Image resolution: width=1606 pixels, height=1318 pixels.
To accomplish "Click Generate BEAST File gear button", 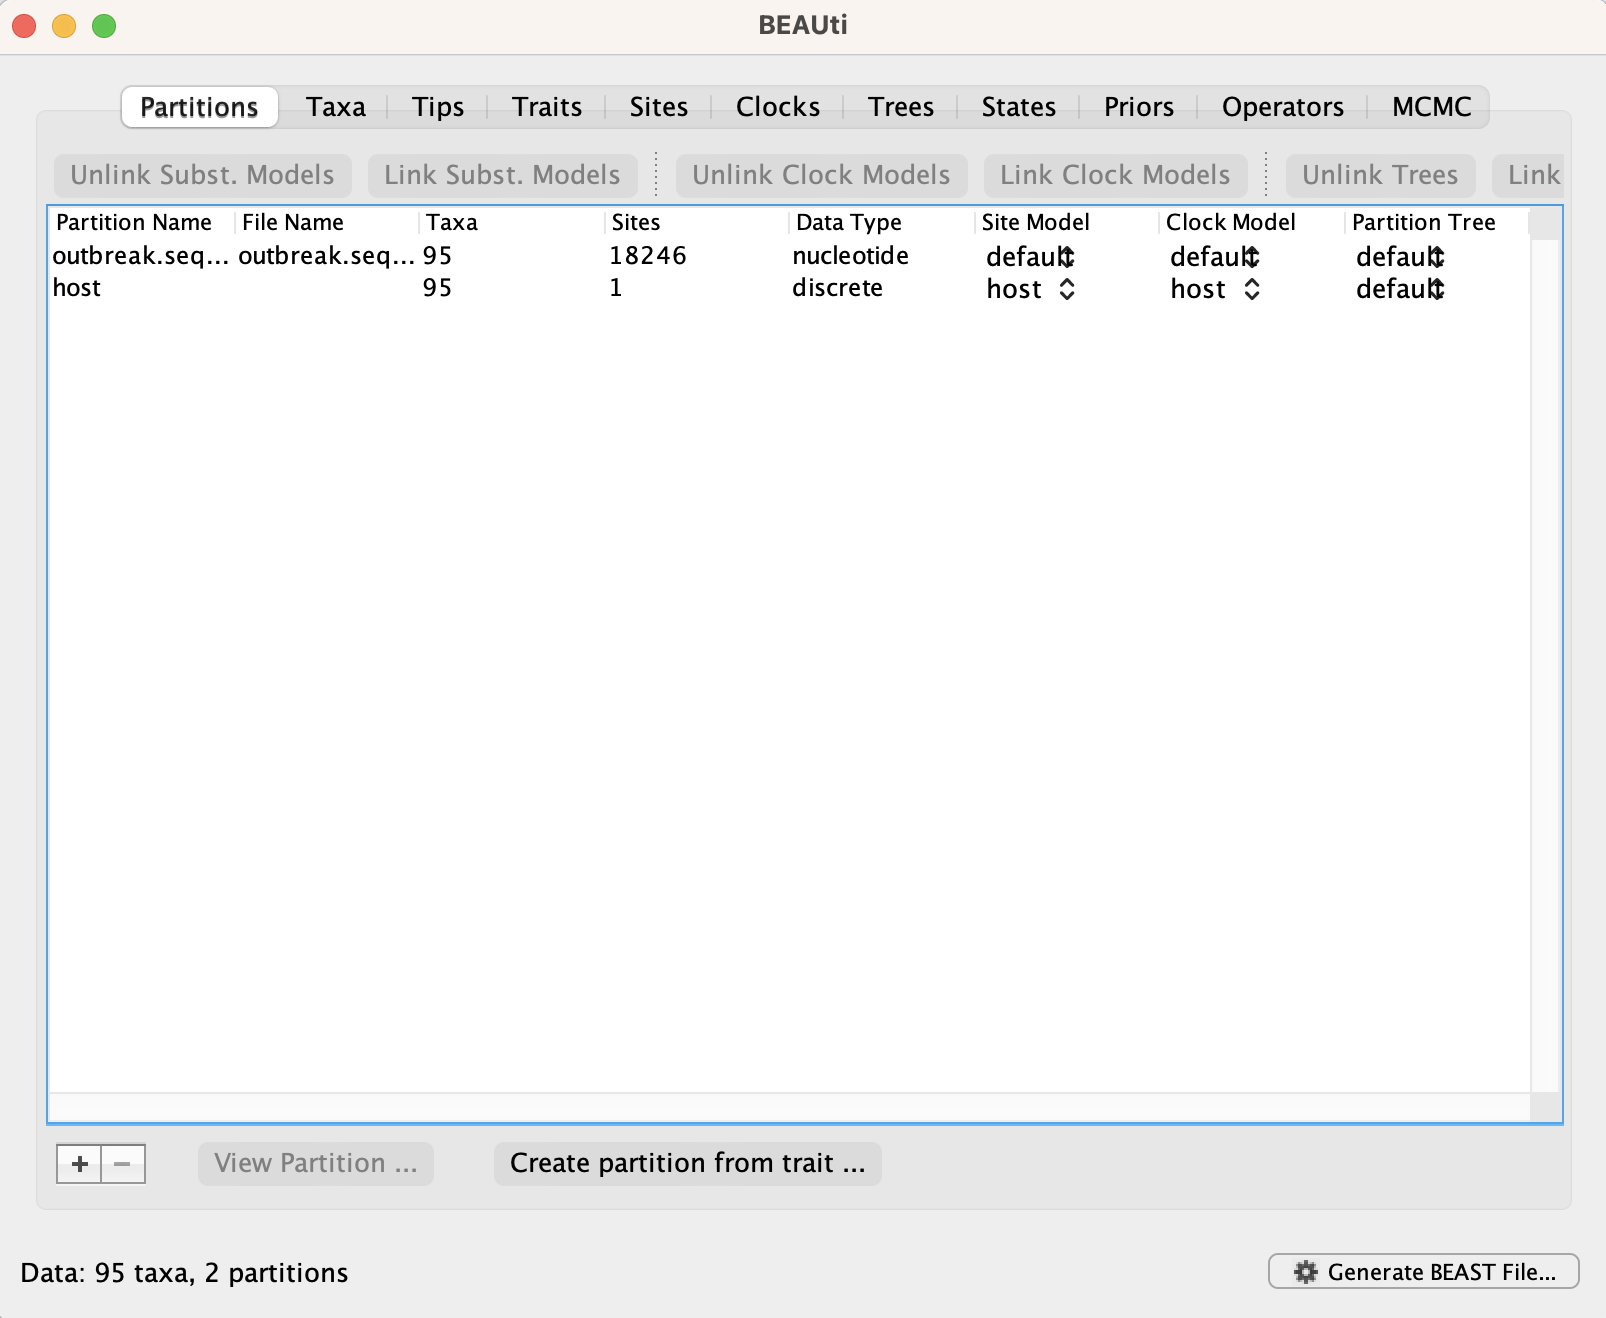I will click(x=1423, y=1272).
